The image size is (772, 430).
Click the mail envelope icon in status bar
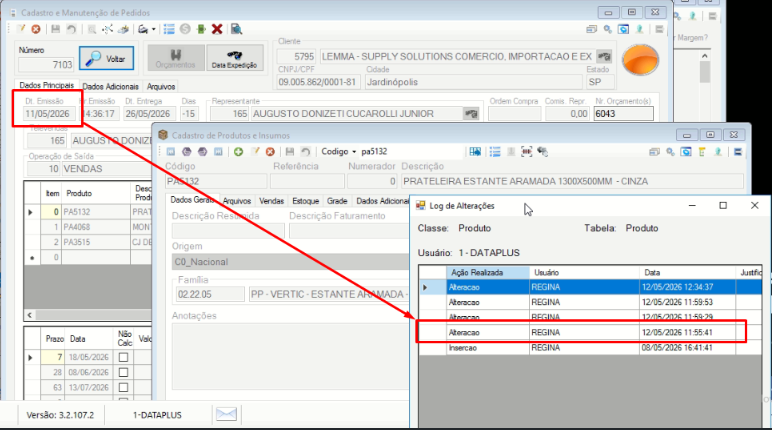coord(226,414)
